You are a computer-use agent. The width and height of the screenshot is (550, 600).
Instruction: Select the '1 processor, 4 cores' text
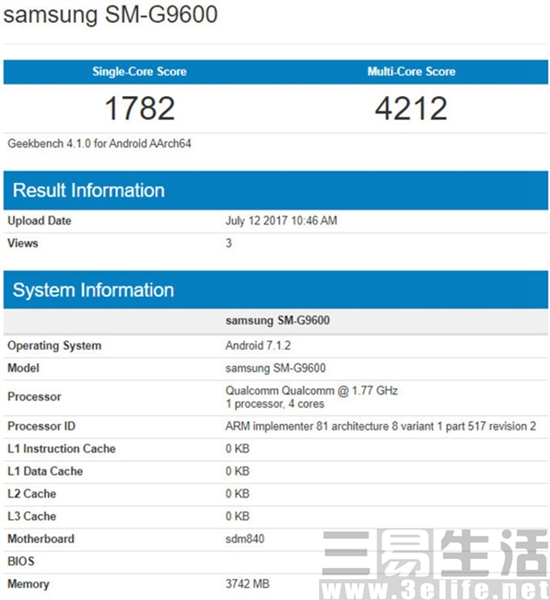pos(275,404)
